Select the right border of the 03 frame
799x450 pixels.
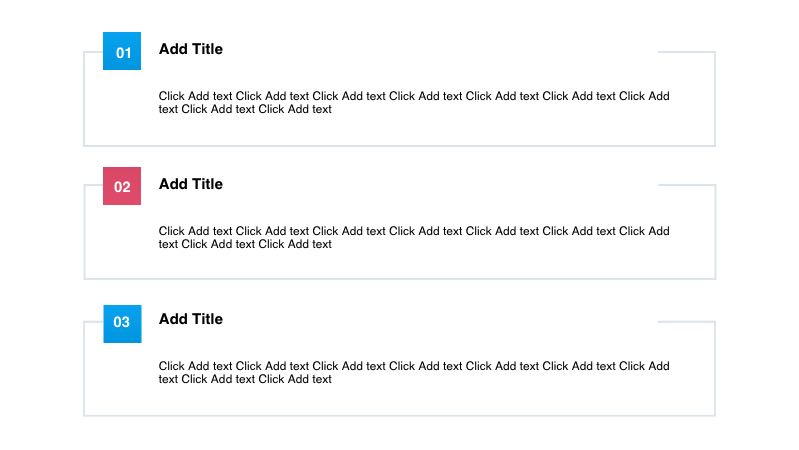tap(715, 368)
